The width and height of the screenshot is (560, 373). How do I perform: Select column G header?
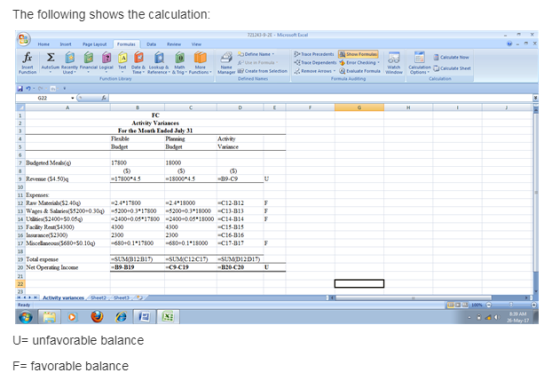coord(359,107)
